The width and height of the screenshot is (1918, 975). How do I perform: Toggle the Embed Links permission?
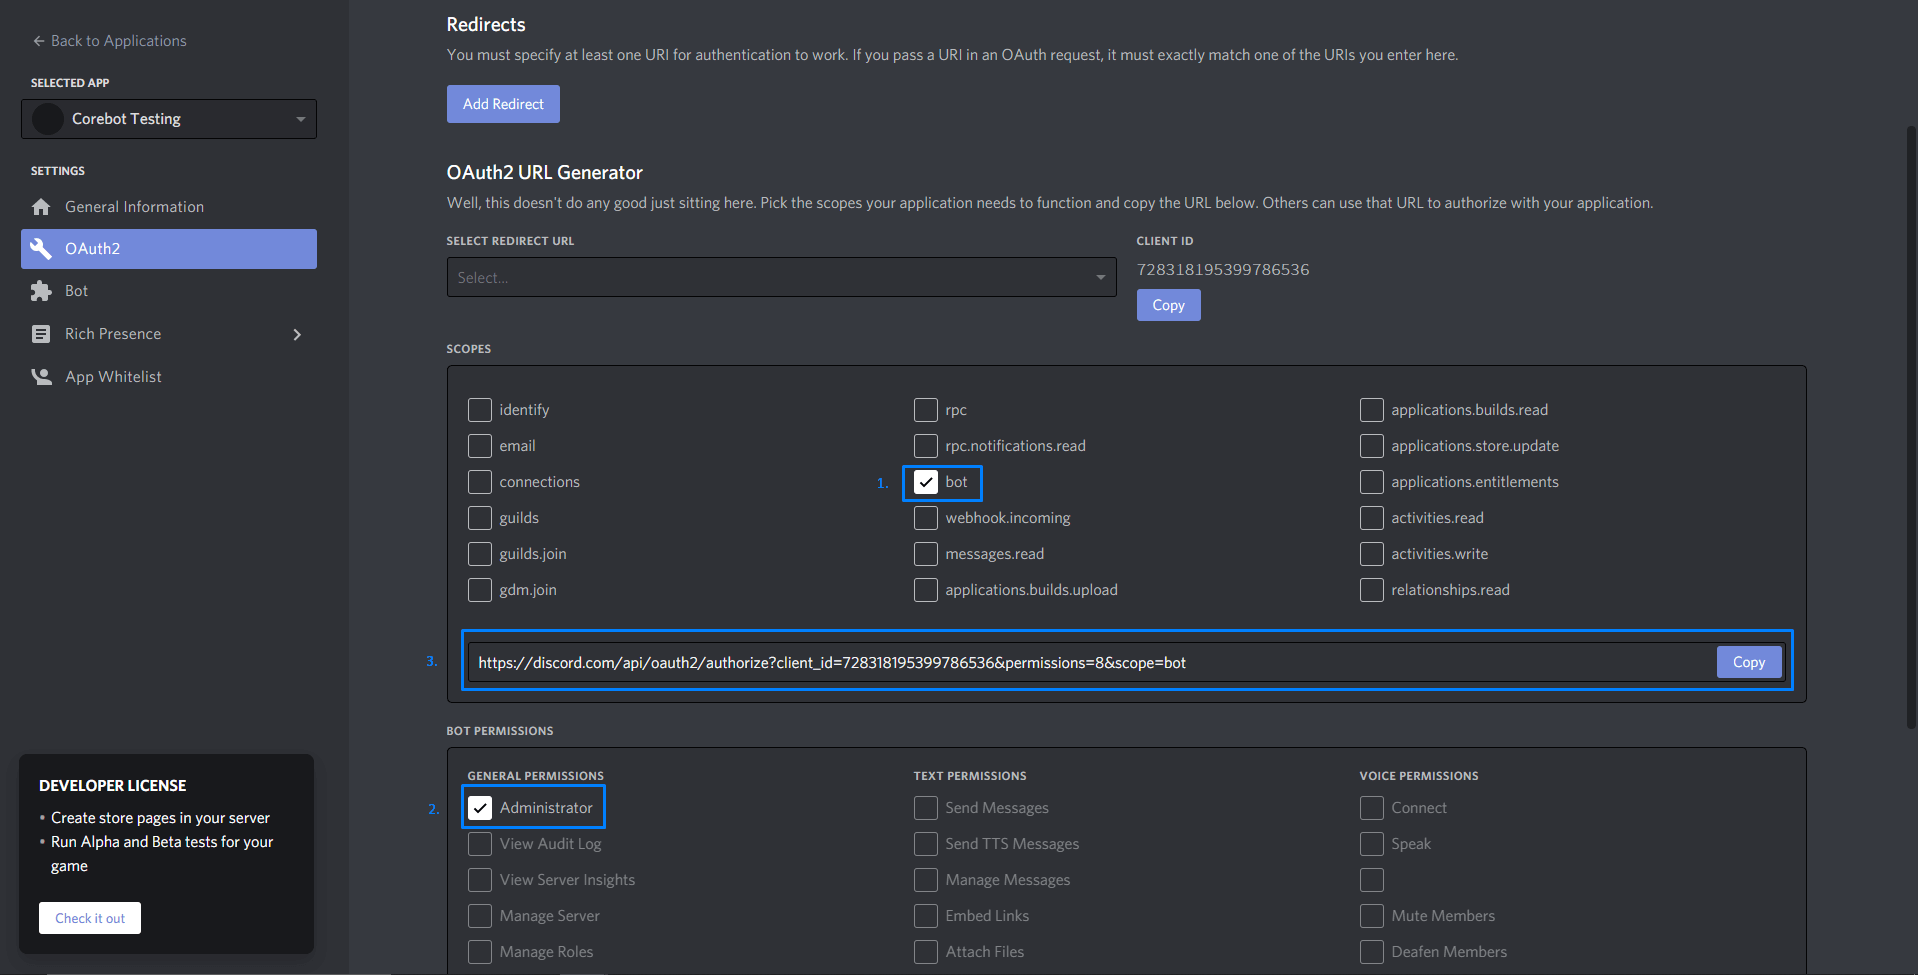point(926,916)
